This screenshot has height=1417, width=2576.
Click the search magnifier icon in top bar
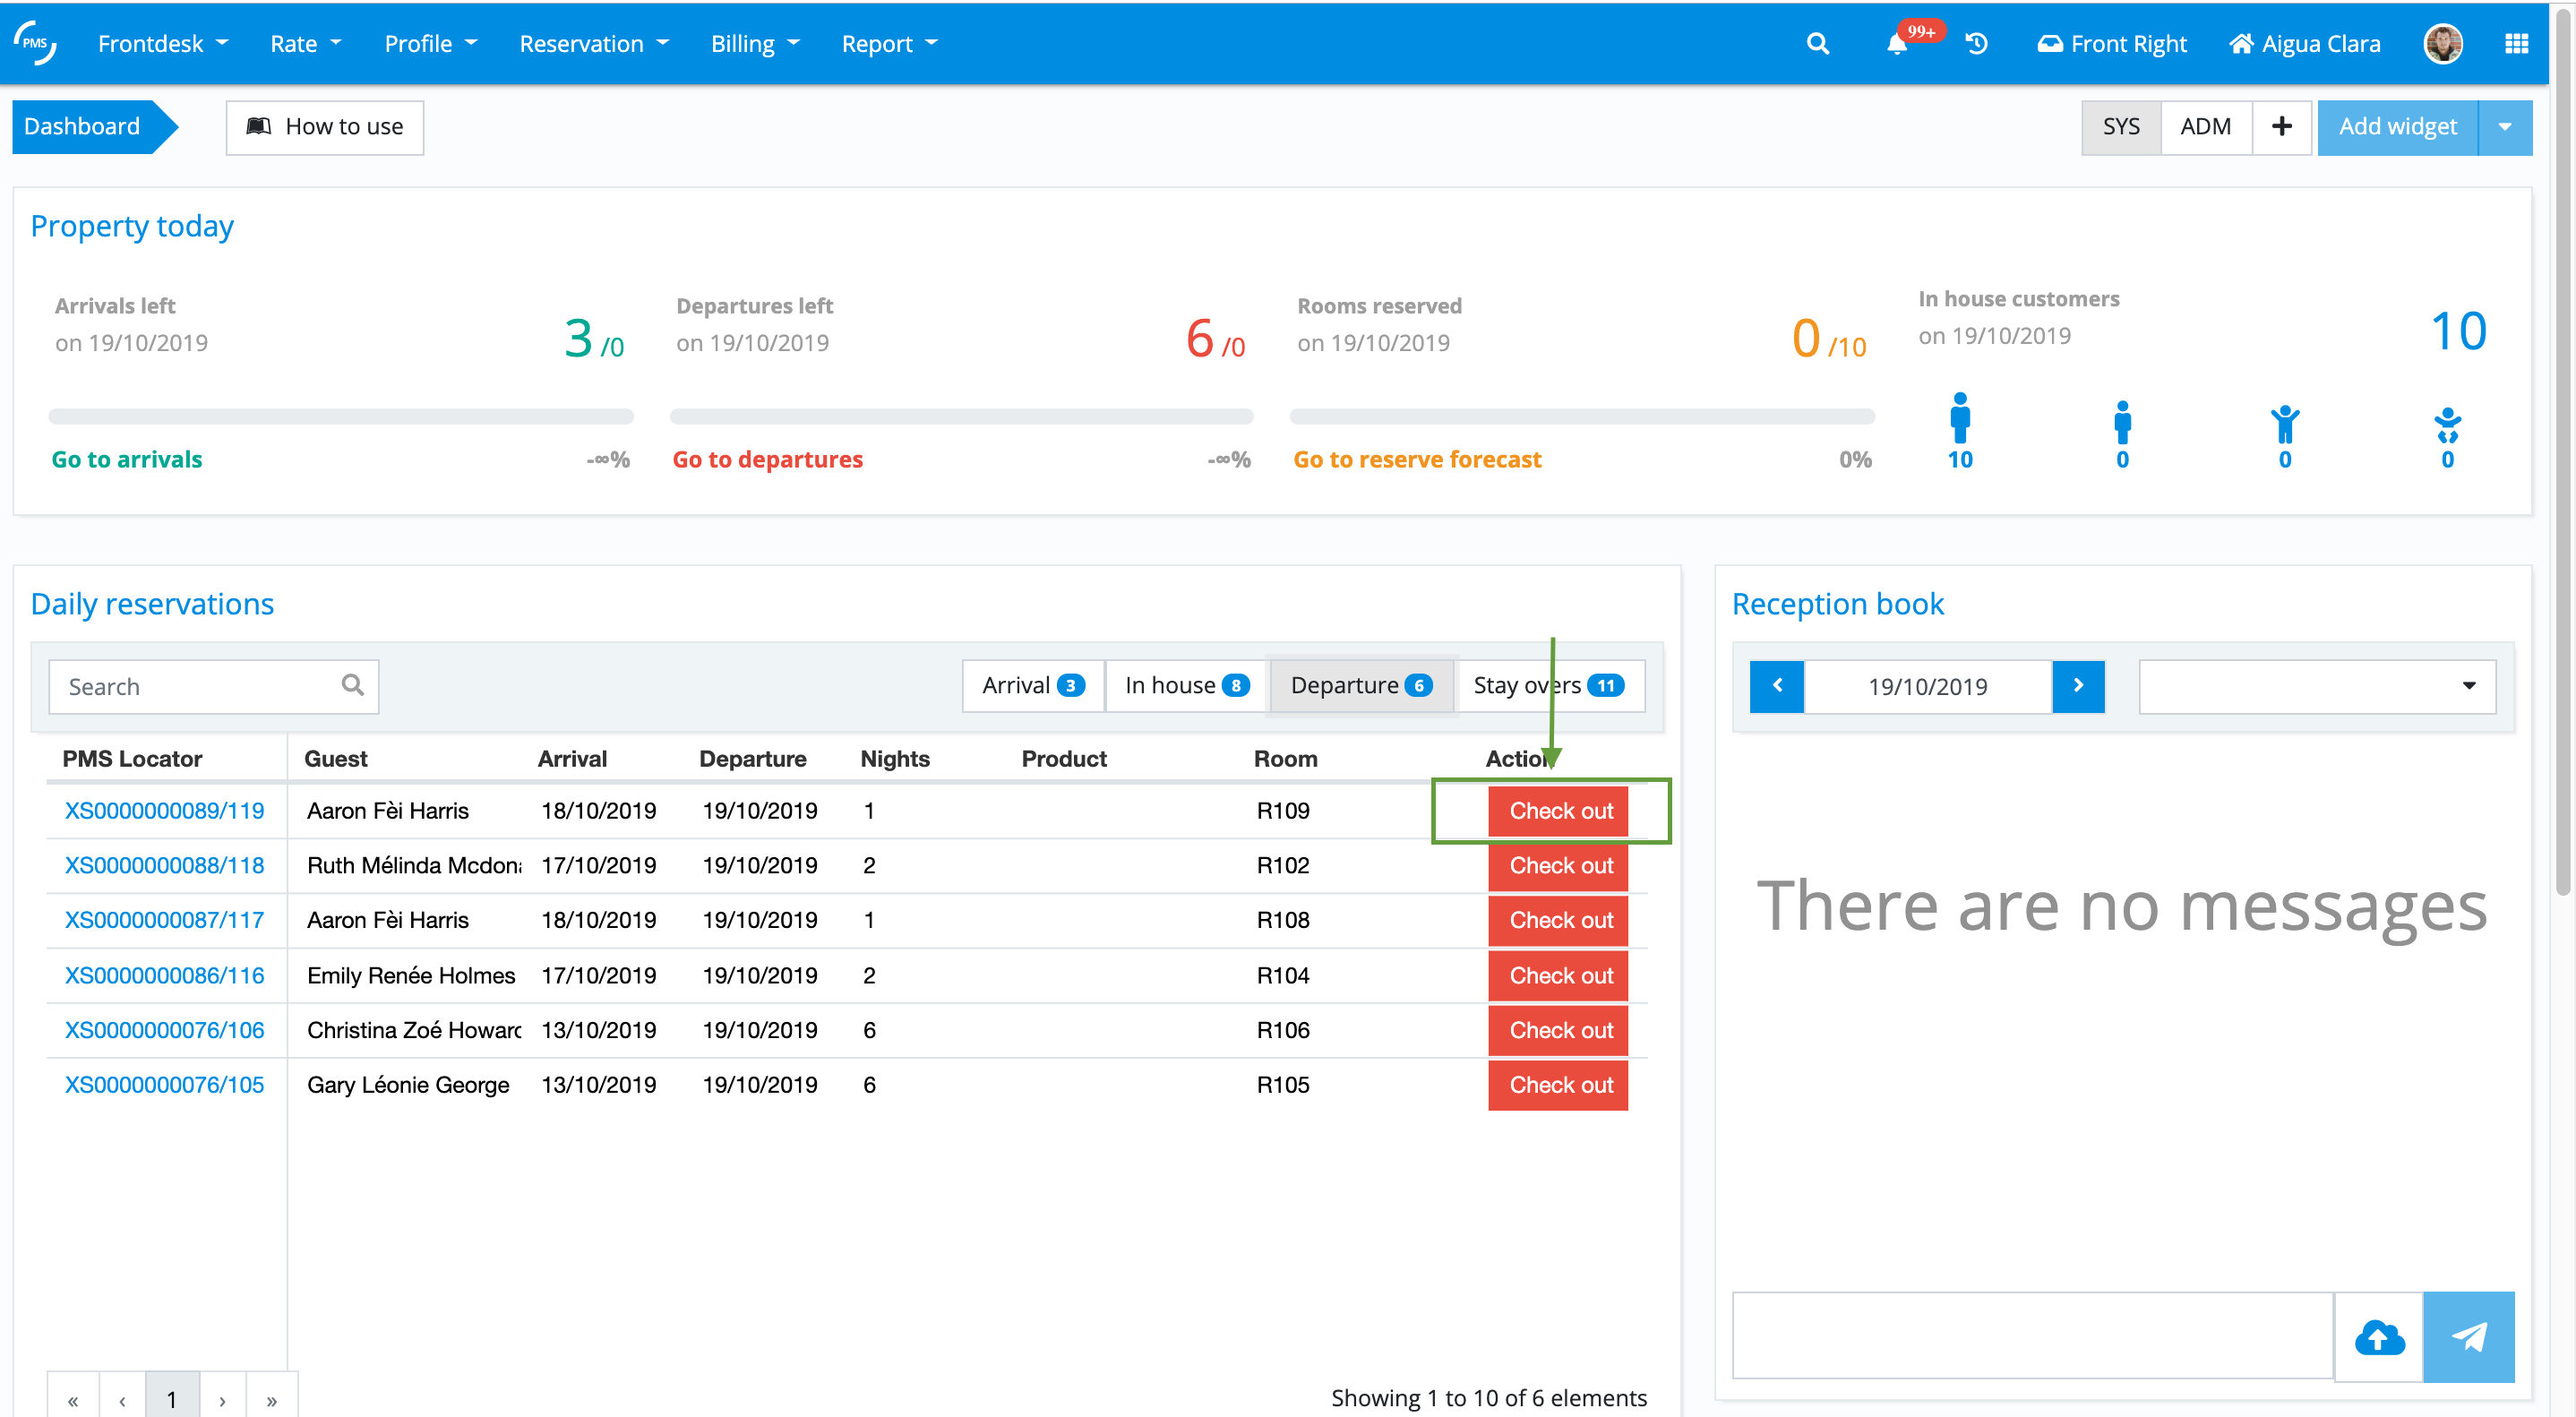coord(1817,44)
